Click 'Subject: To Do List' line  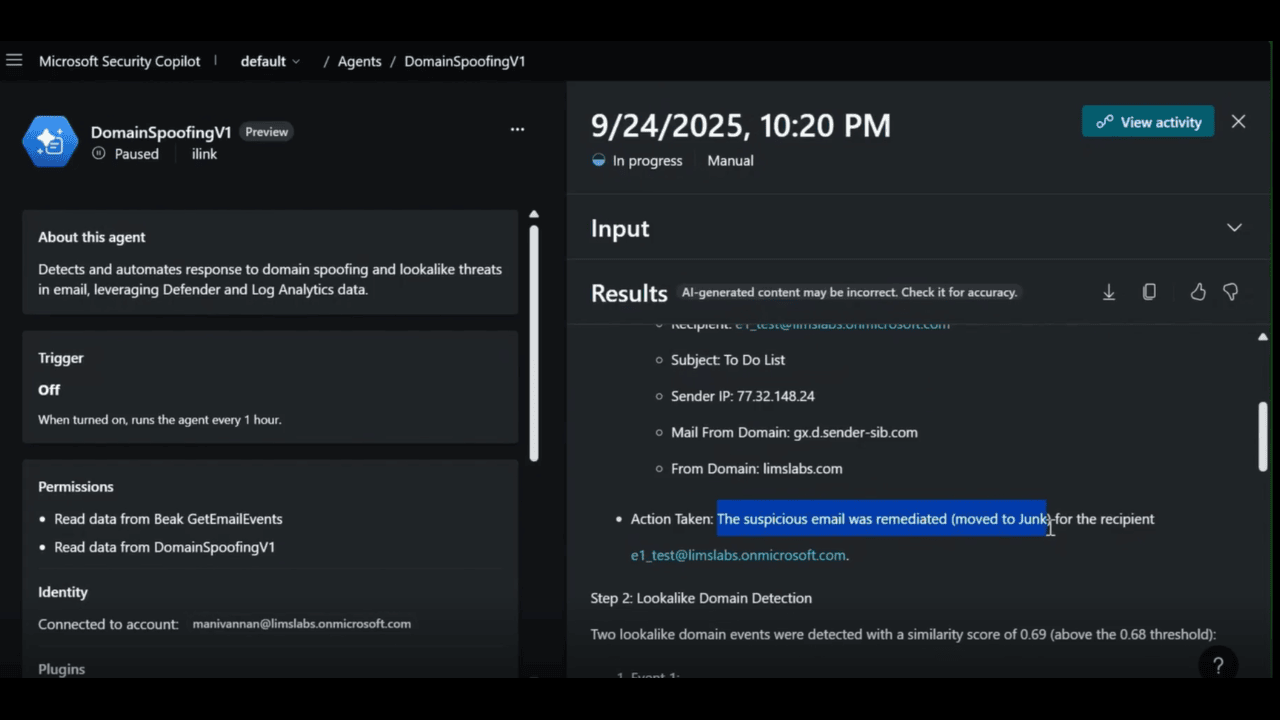[728, 360]
